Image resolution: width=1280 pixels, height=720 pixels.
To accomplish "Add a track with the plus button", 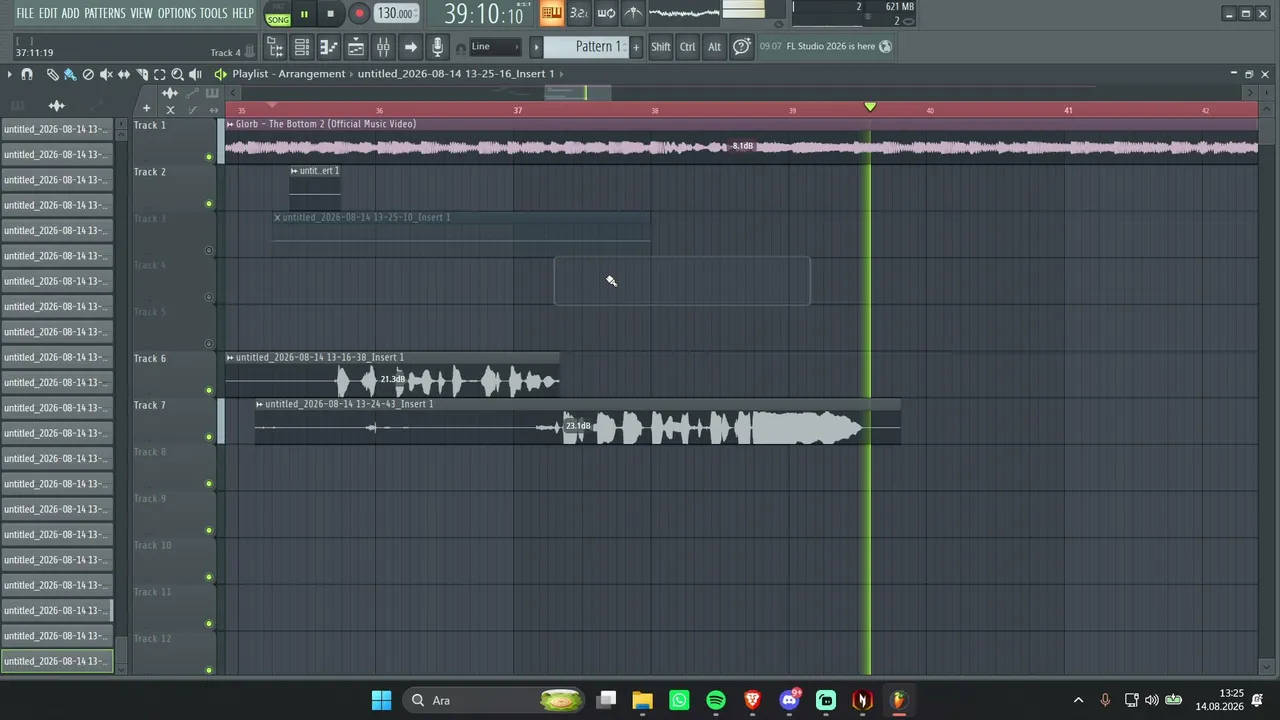I will click(x=146, y=108).
